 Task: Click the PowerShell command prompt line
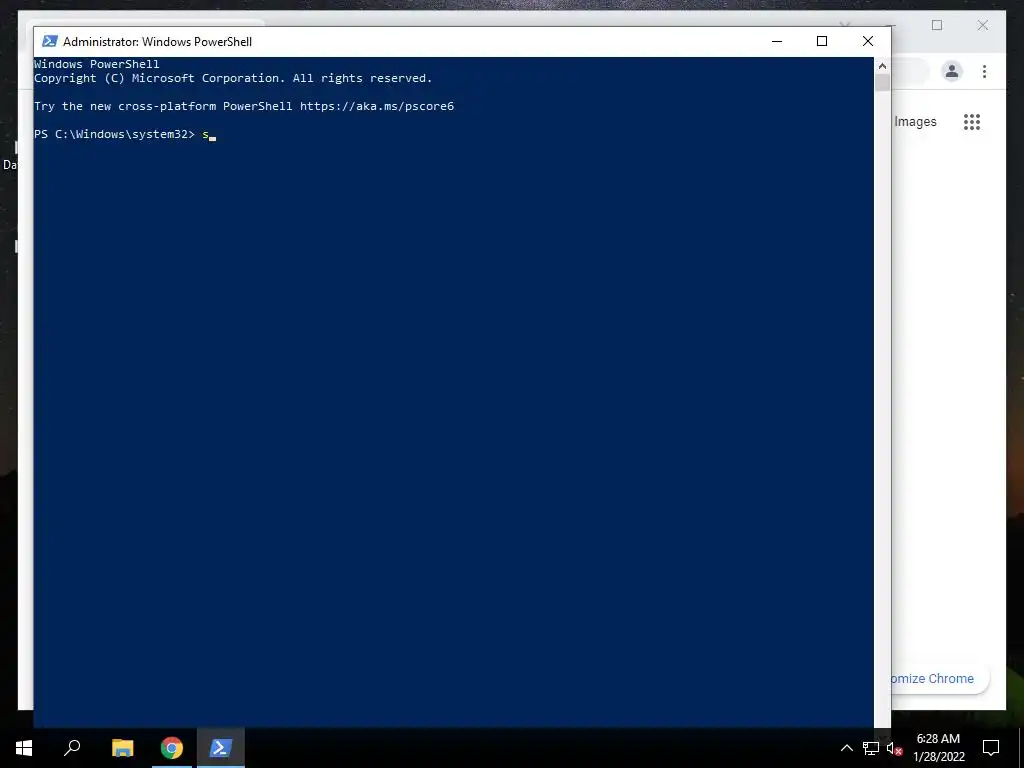tap(125, 135)
